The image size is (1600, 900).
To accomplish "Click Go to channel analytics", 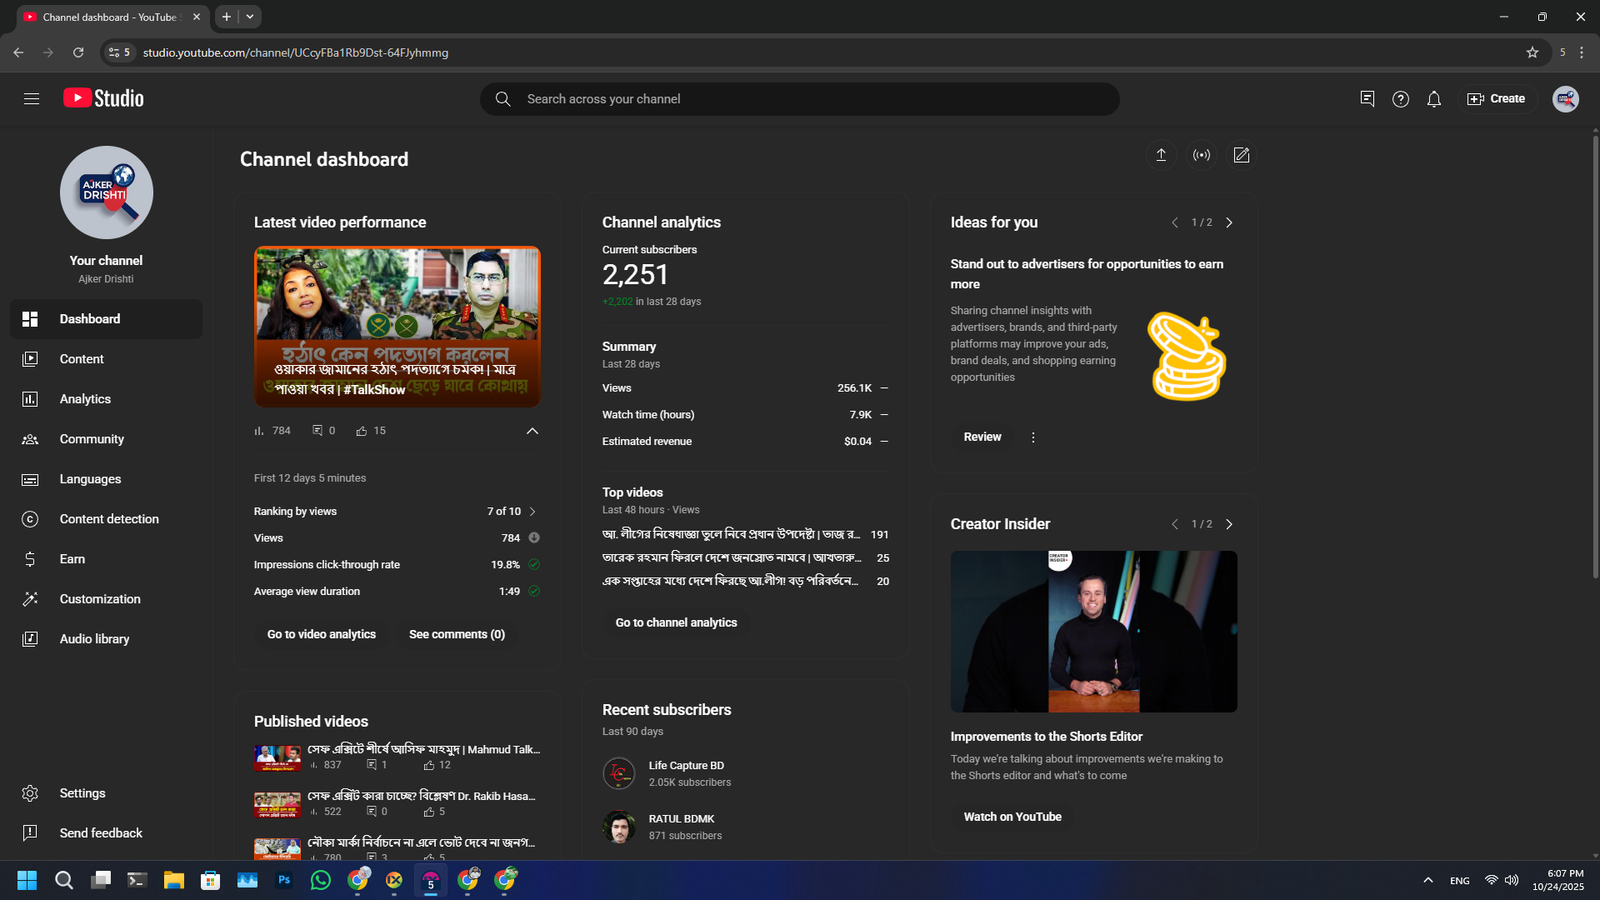I will [676, 622].
